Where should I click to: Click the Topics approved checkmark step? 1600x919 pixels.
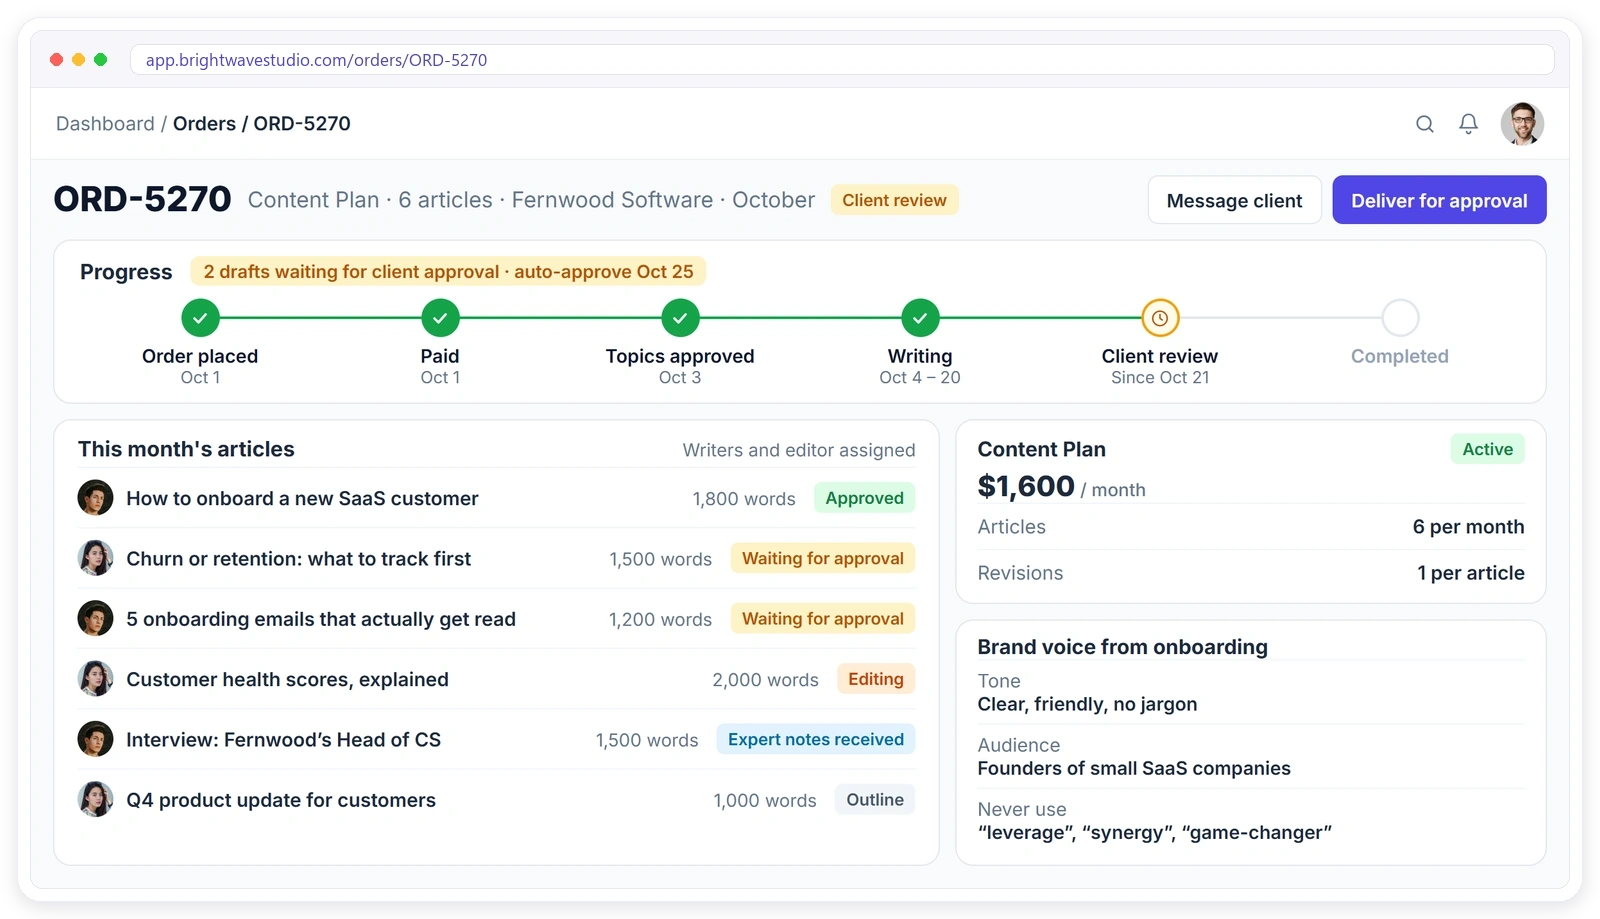[680, 318]
